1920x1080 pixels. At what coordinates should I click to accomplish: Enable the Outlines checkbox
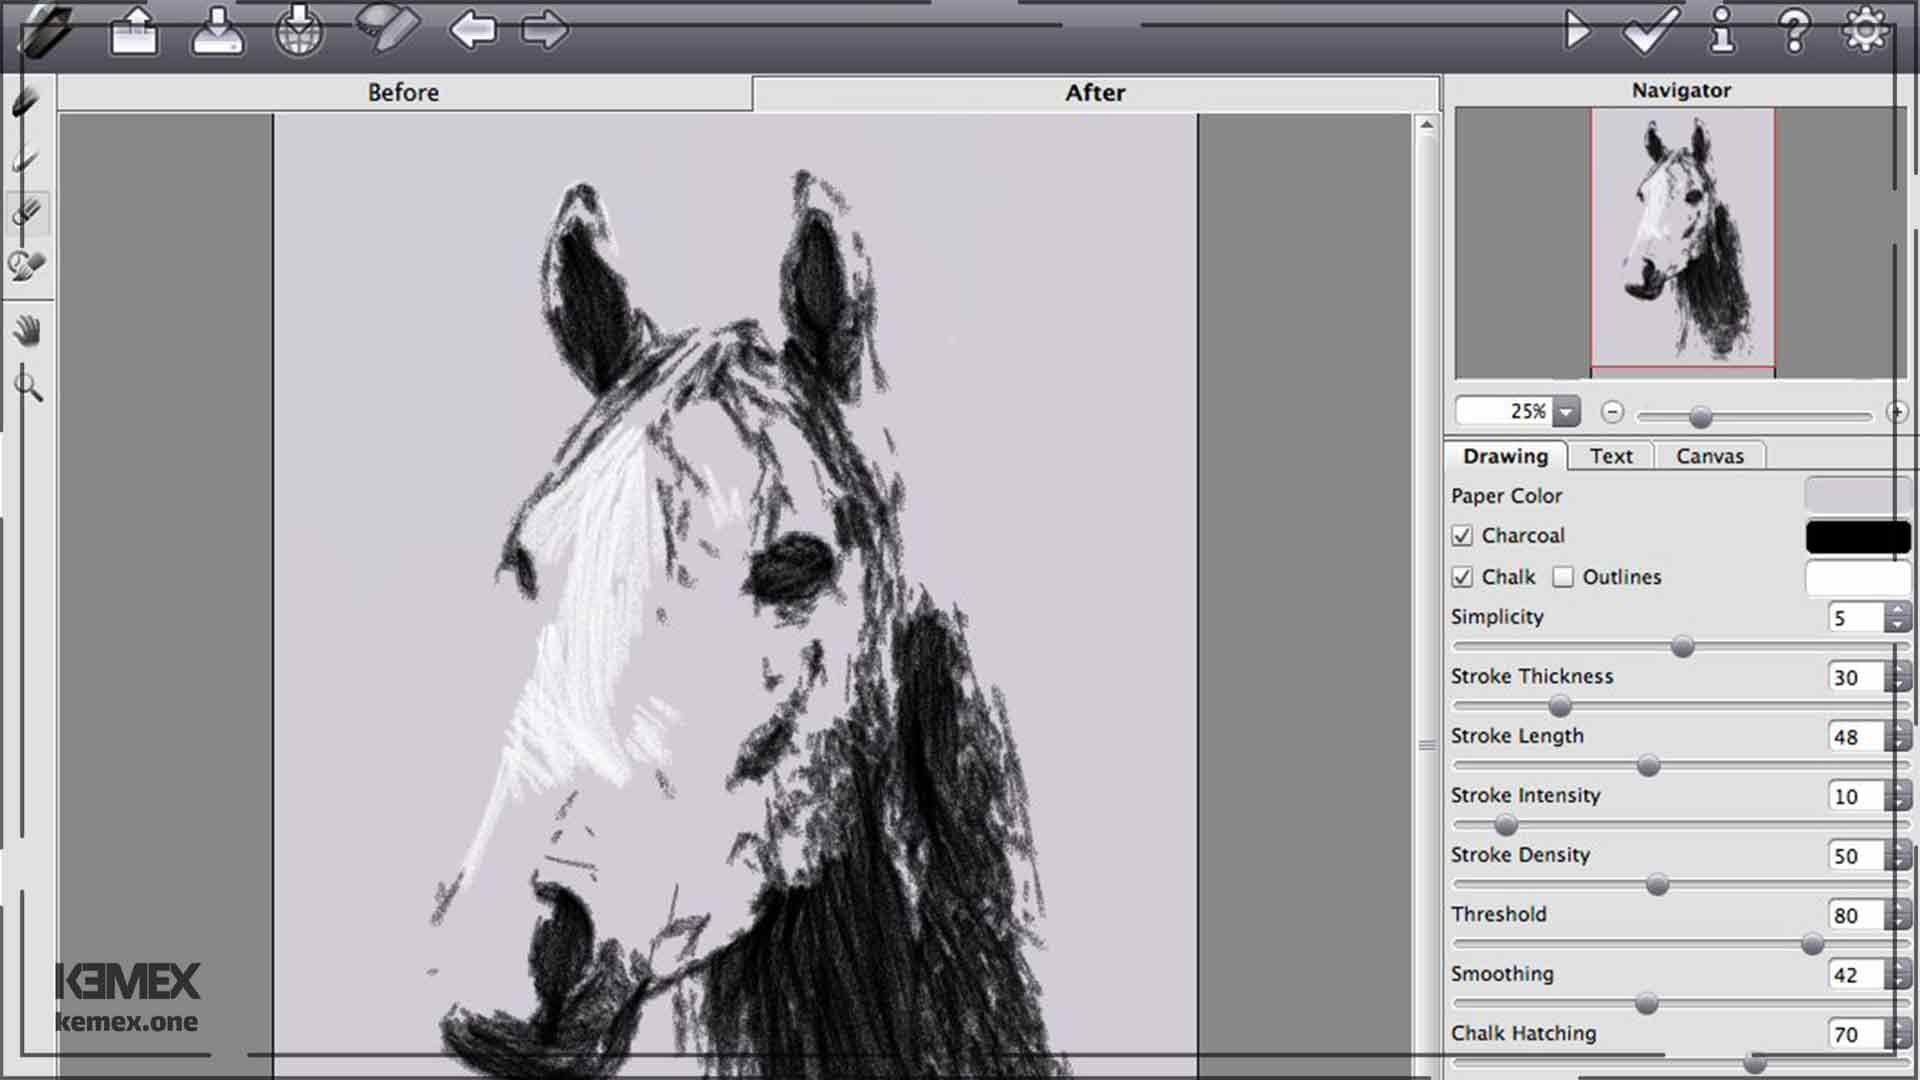tap(1563, 576)
